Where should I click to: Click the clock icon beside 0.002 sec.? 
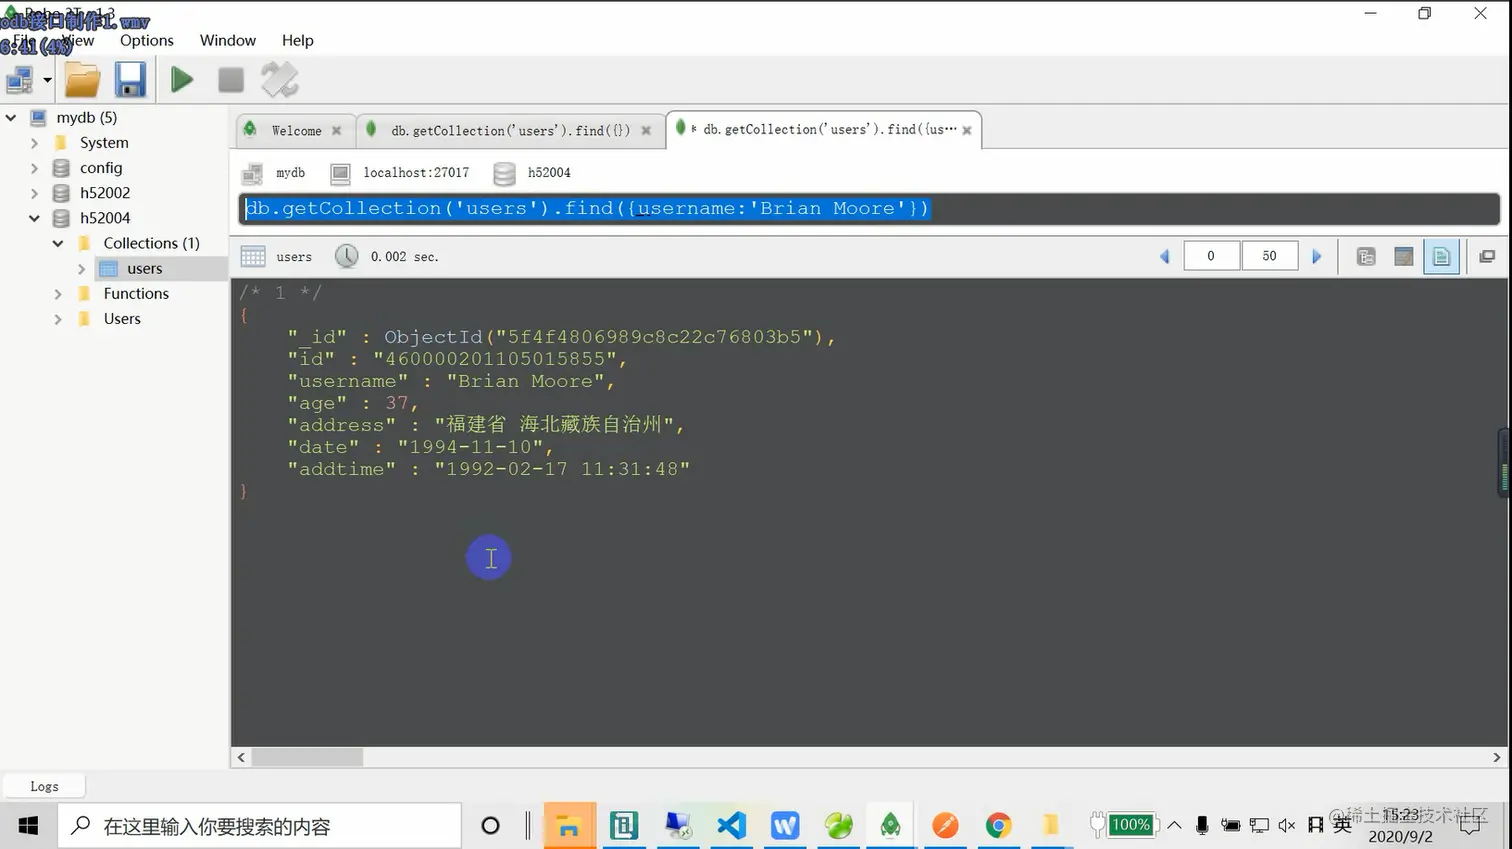coord(347,256)
